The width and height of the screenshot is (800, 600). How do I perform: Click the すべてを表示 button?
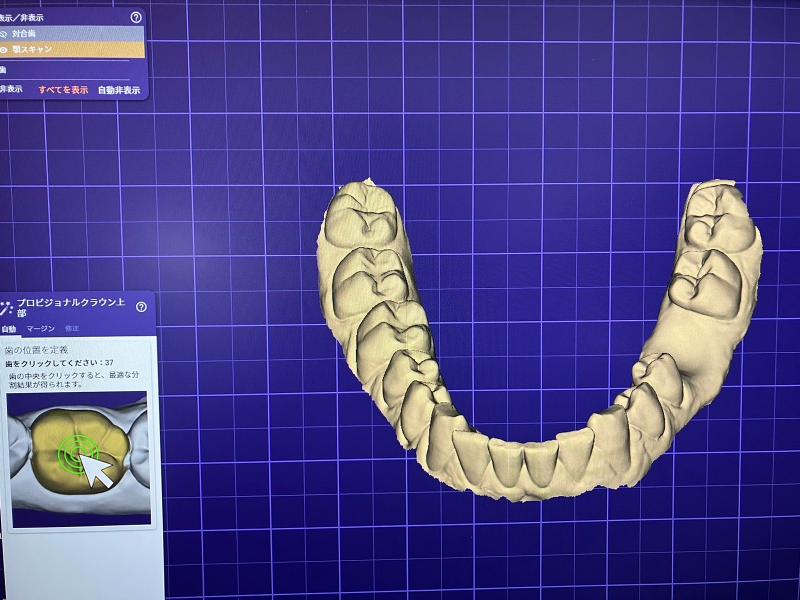click(63, 90)
